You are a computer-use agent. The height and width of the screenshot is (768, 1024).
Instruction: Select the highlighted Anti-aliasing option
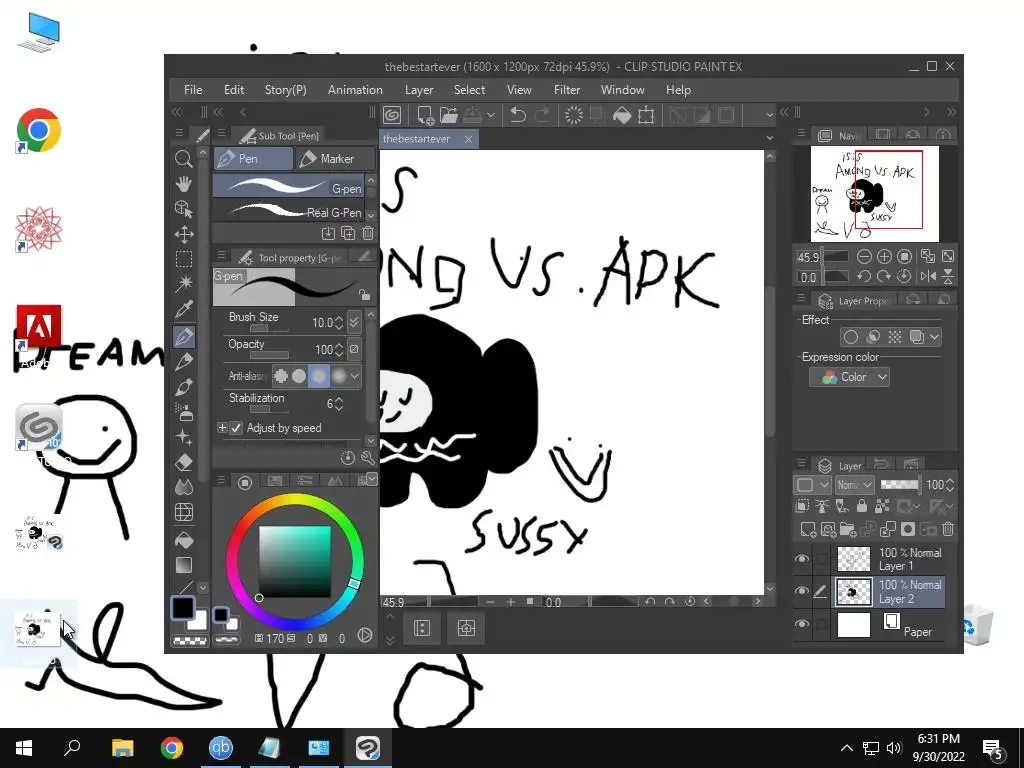319,376
